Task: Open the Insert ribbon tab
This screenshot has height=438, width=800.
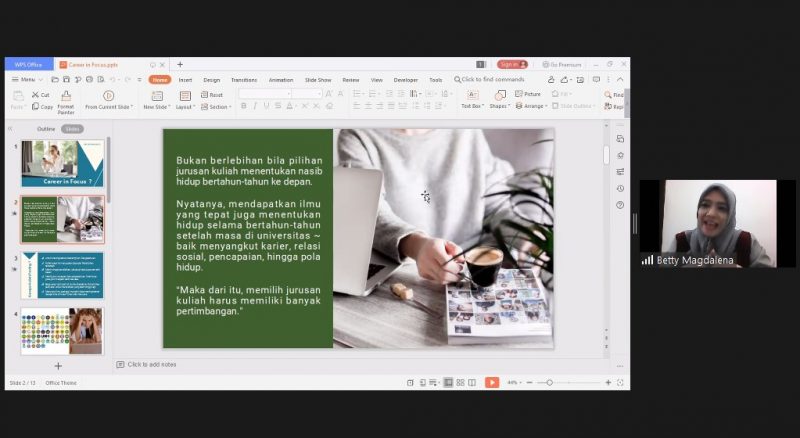Action: [x=185, y=80]
